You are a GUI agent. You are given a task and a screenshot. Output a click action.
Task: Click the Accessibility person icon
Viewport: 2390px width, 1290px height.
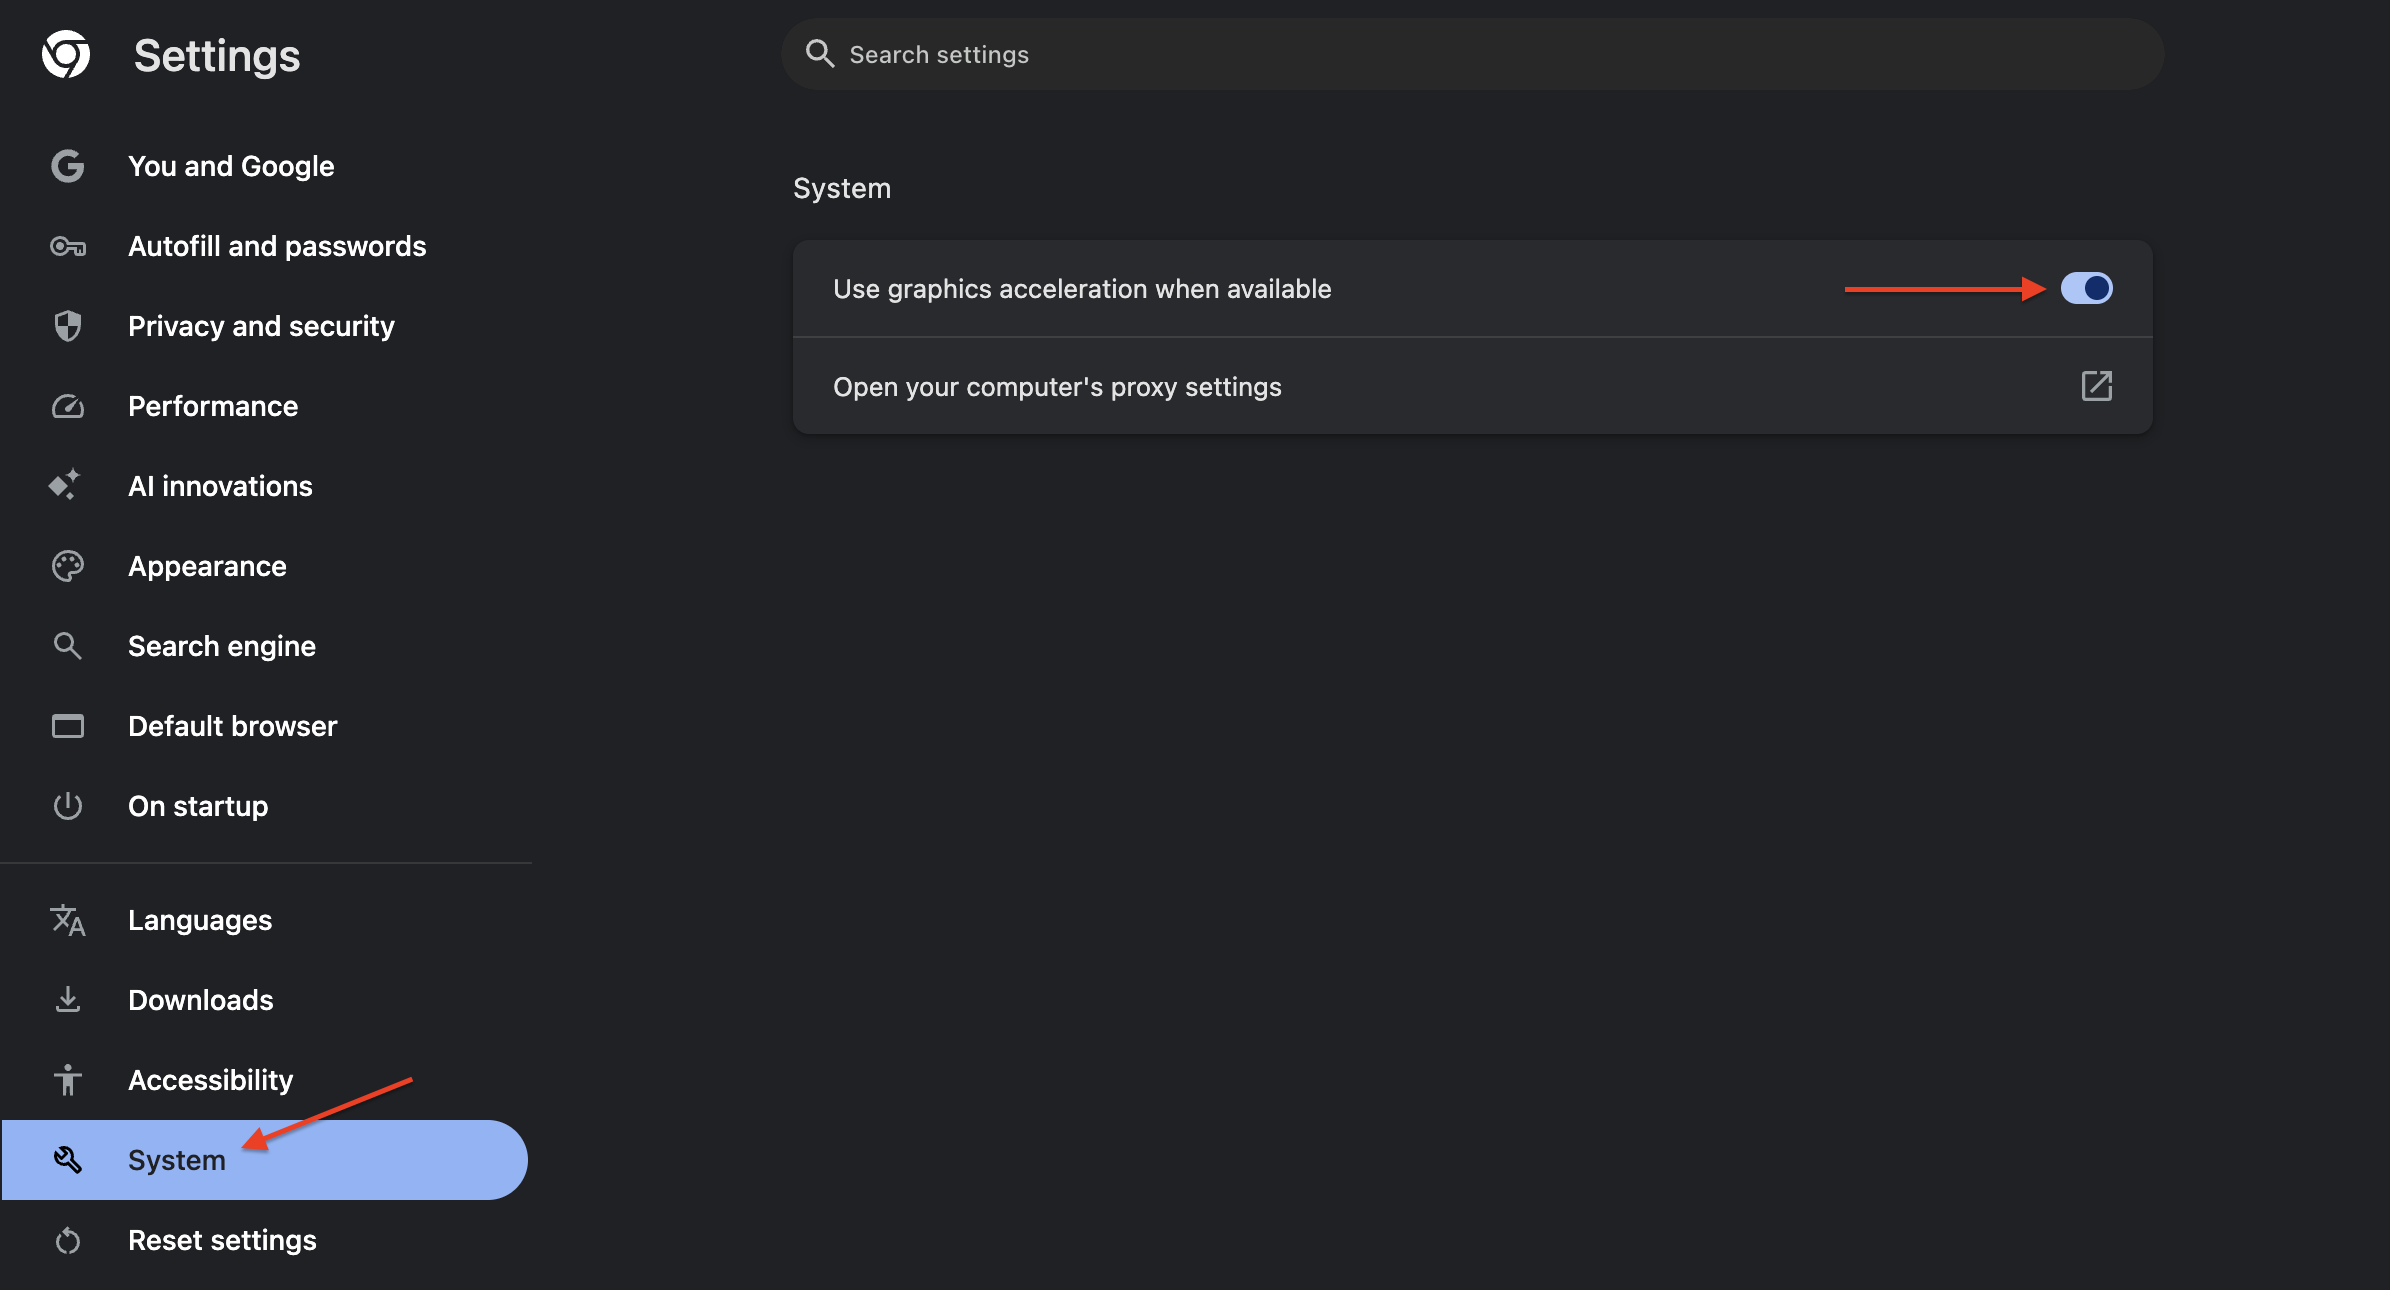pos(67,1080)
